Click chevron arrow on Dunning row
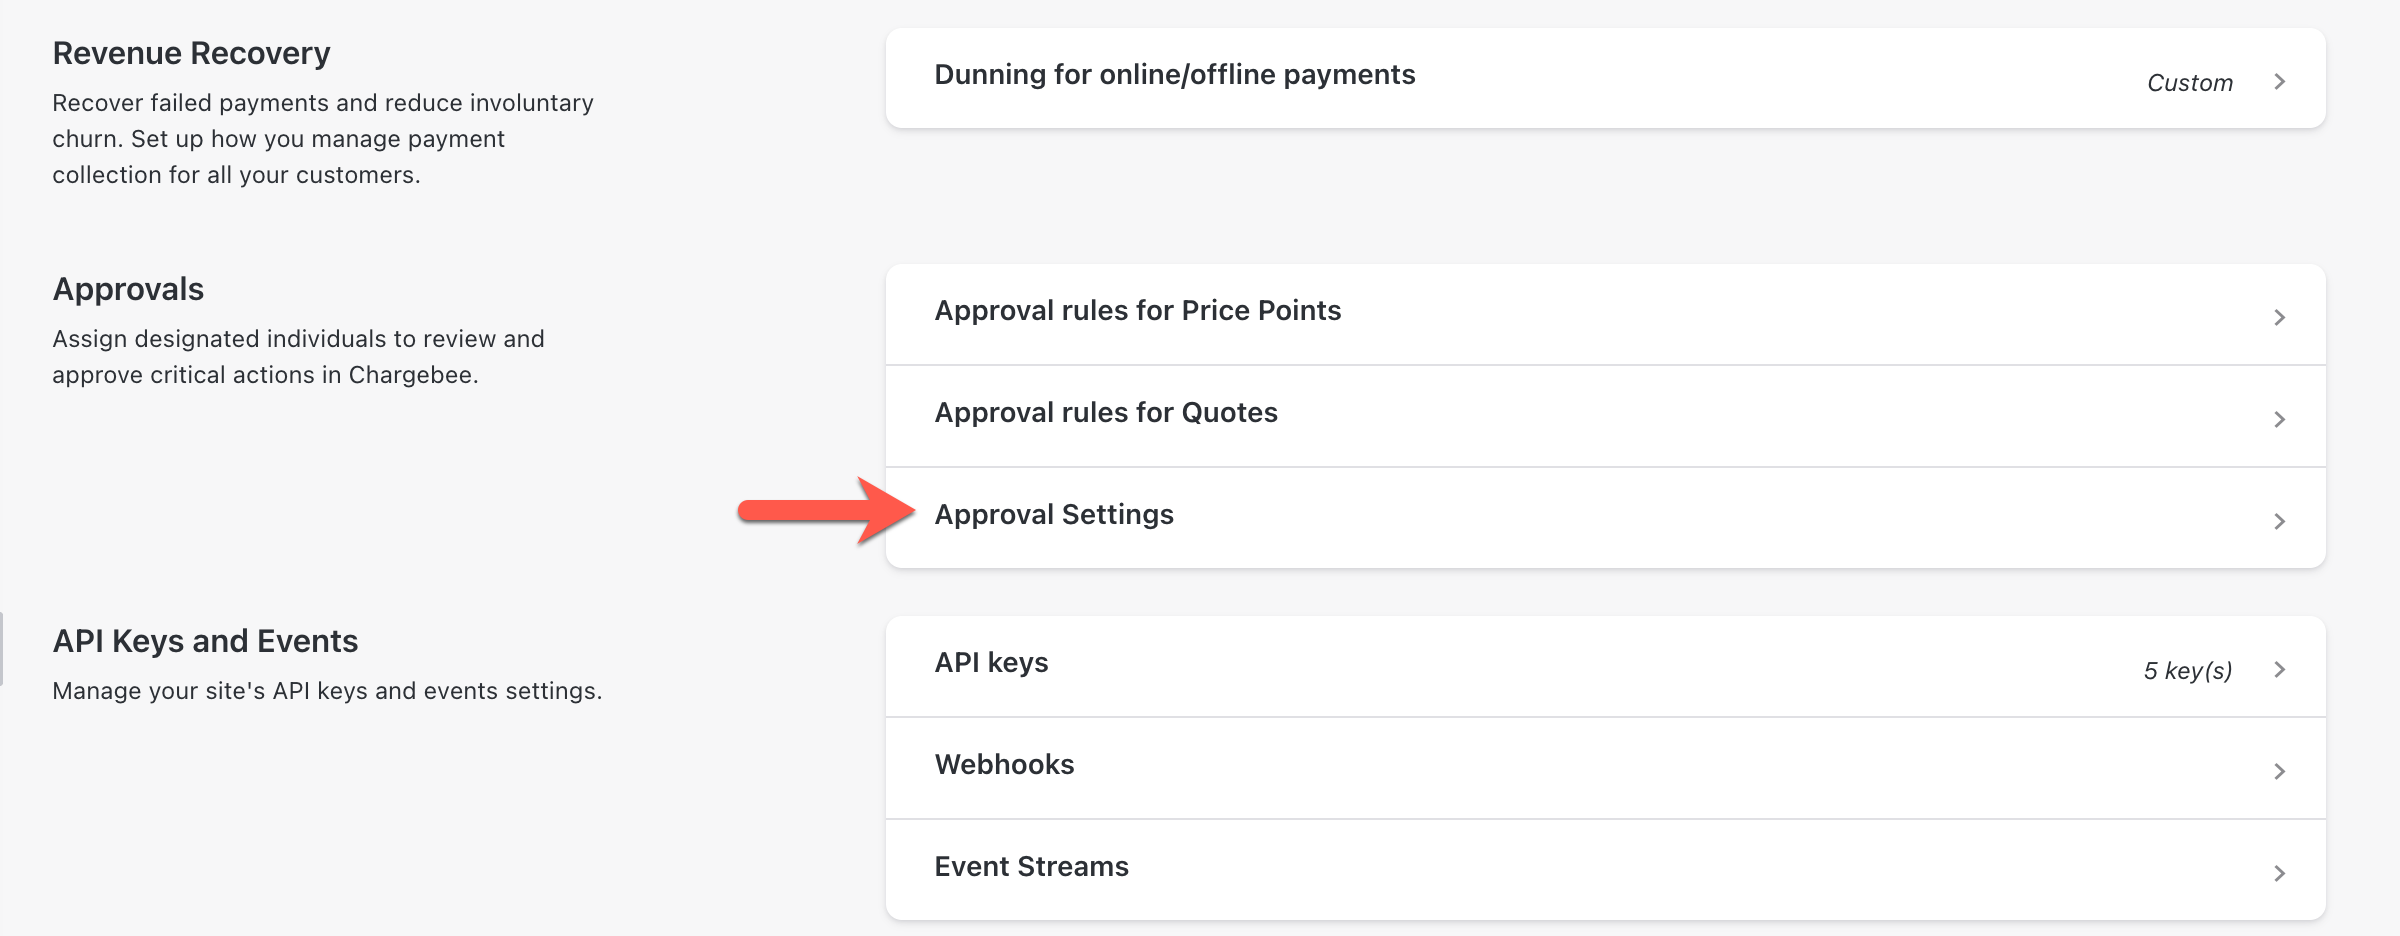This screenshot has height=936, width=2400. [2279, 82]
